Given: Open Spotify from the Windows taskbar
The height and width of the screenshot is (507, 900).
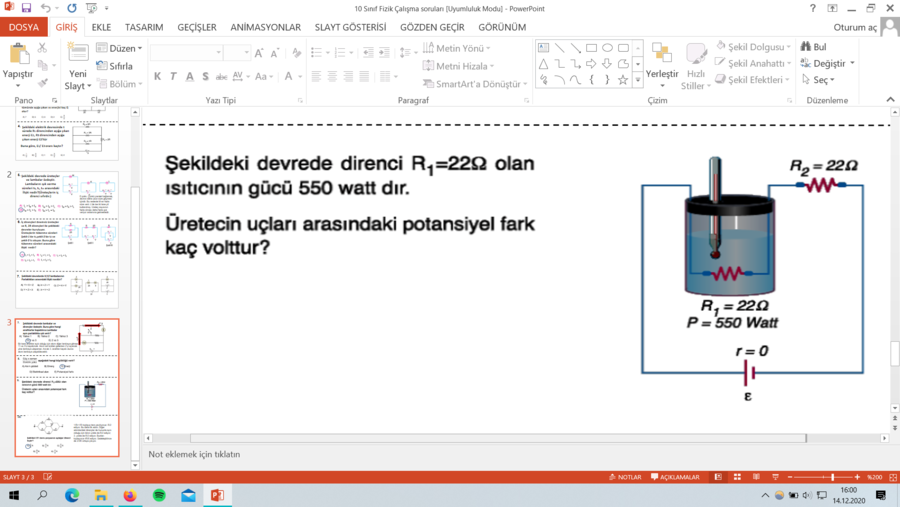Looking at the screenshot, I should [x=159, y=495].
